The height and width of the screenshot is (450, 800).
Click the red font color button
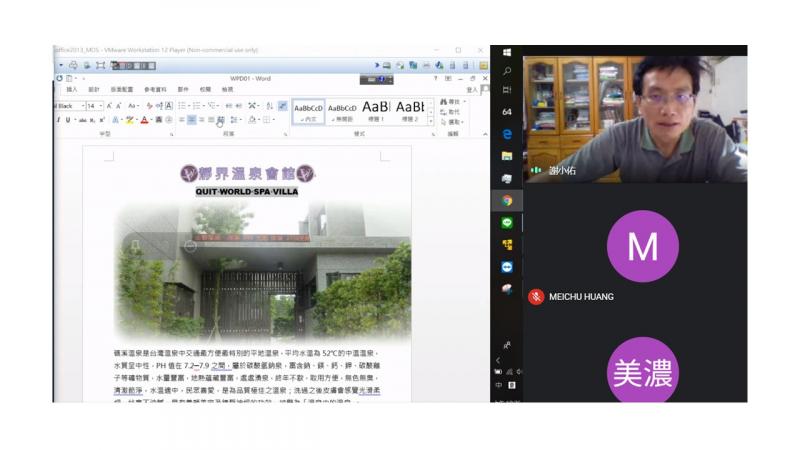tap(144, 120)
